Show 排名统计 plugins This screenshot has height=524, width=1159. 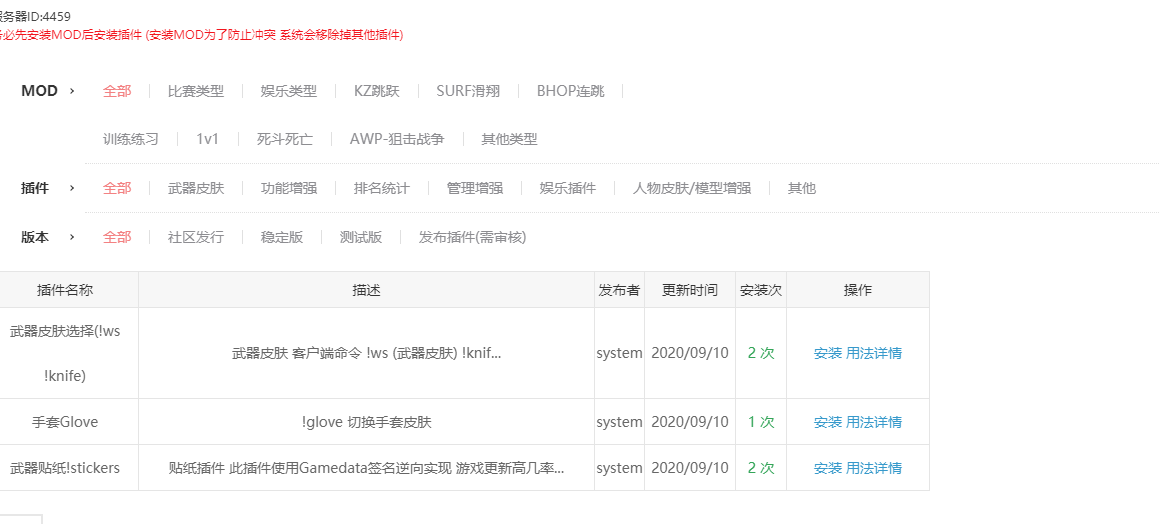(381, 188)
